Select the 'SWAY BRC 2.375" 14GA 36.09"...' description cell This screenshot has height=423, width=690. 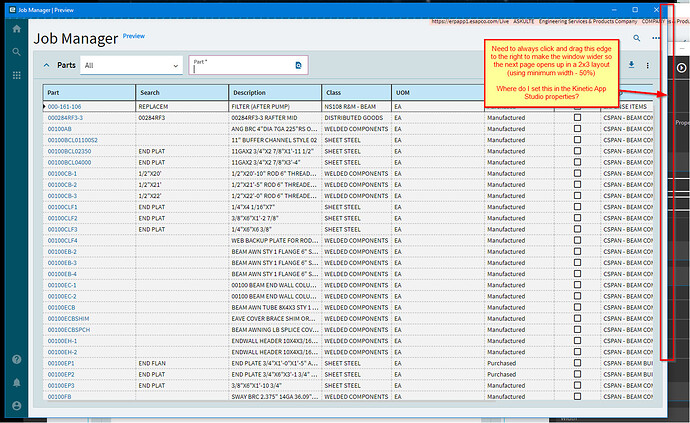tap(275, 397)
